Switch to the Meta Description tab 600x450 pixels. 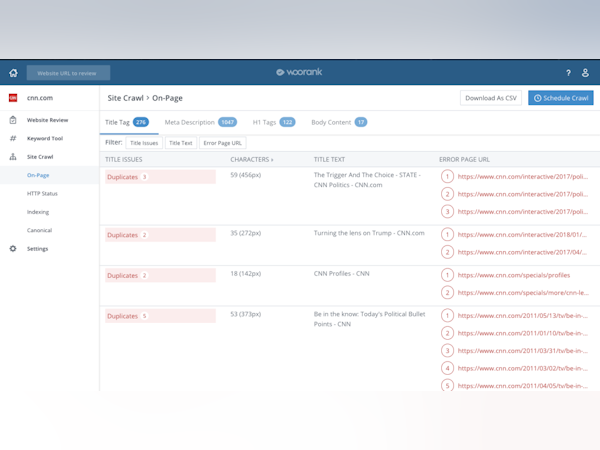pyautogui.click(x=201, y=122)
